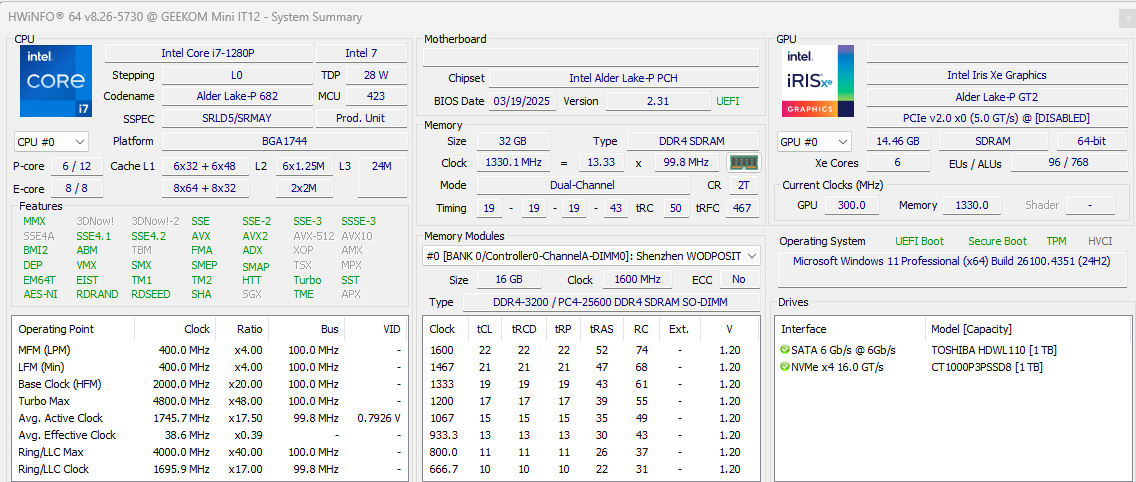
Task: Click the tRFC 467 value
Action: [742, 209]
